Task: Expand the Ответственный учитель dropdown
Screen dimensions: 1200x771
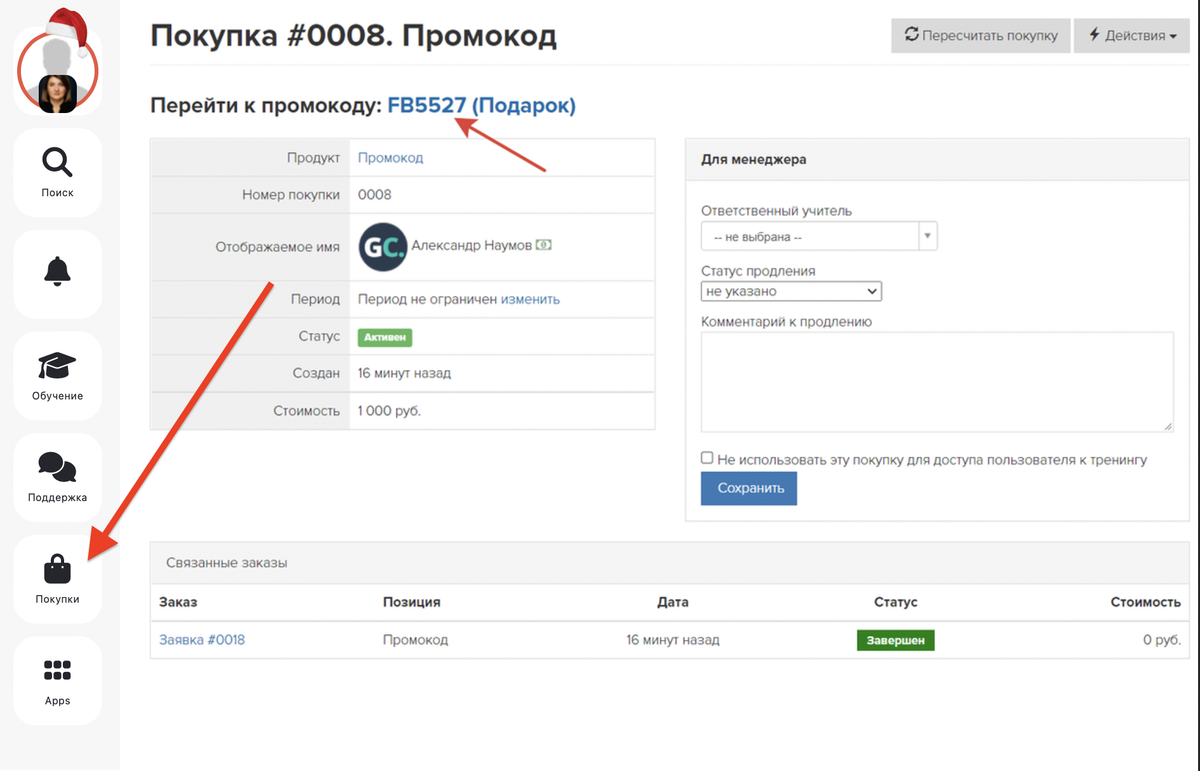Action: (x=819, y=237)
